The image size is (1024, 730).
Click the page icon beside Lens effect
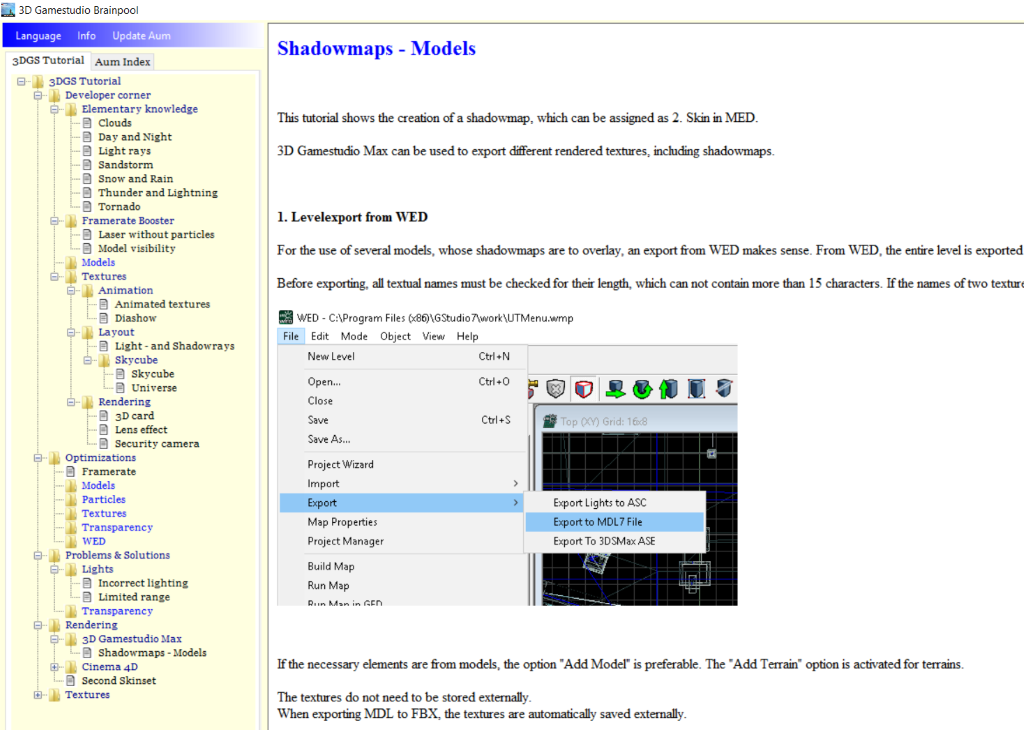[x=103, y=430]
